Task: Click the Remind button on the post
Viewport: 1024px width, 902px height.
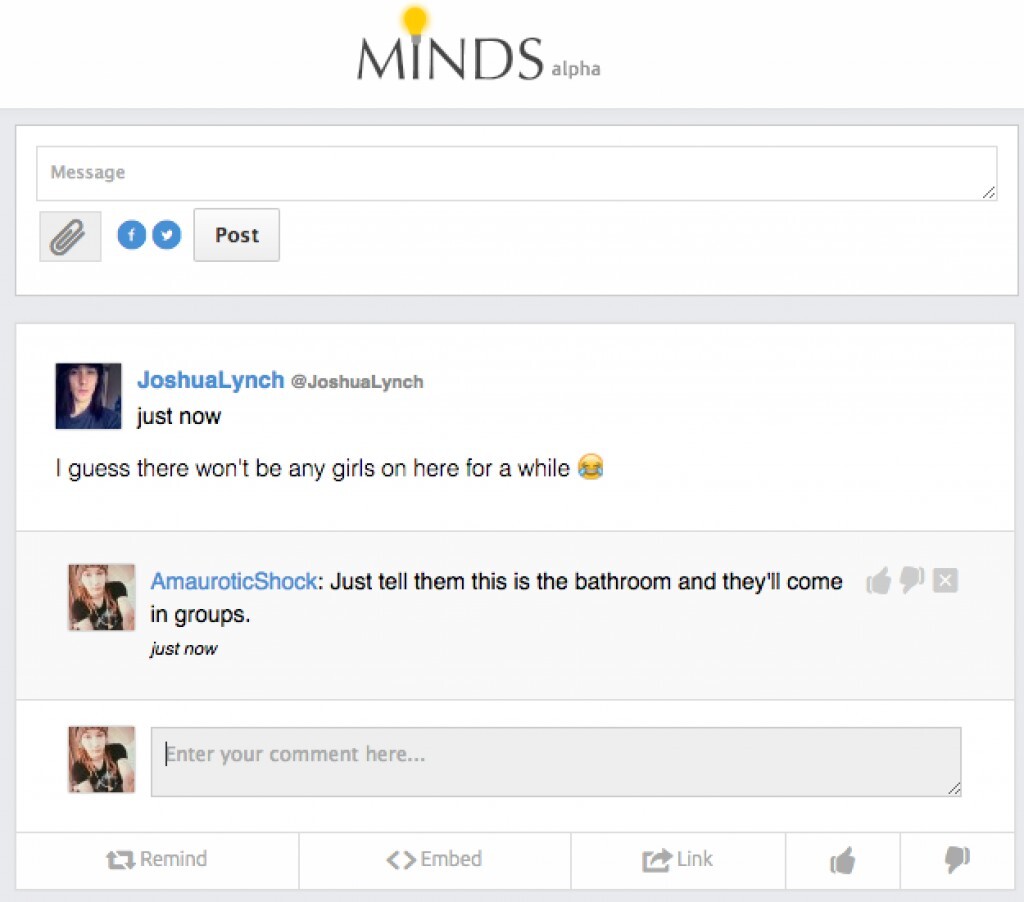Action: pyautogui.click(x=157, y=859)
